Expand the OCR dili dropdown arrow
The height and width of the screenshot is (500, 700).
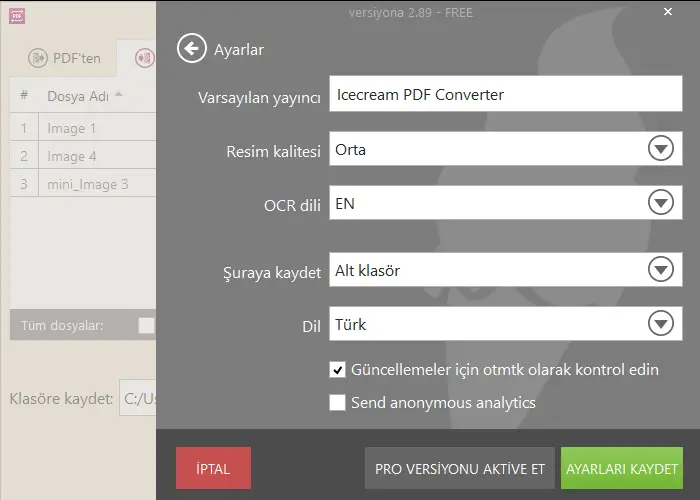[661, 202]
